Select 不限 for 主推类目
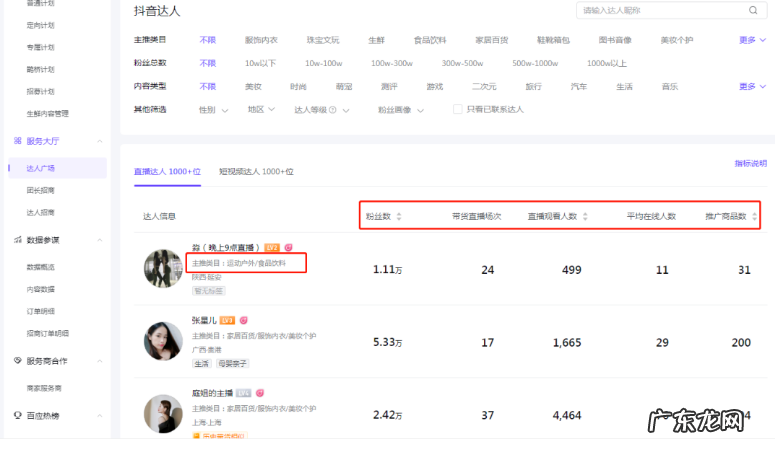The width and height of the screenshot is (782, 450). click(208, 40)
